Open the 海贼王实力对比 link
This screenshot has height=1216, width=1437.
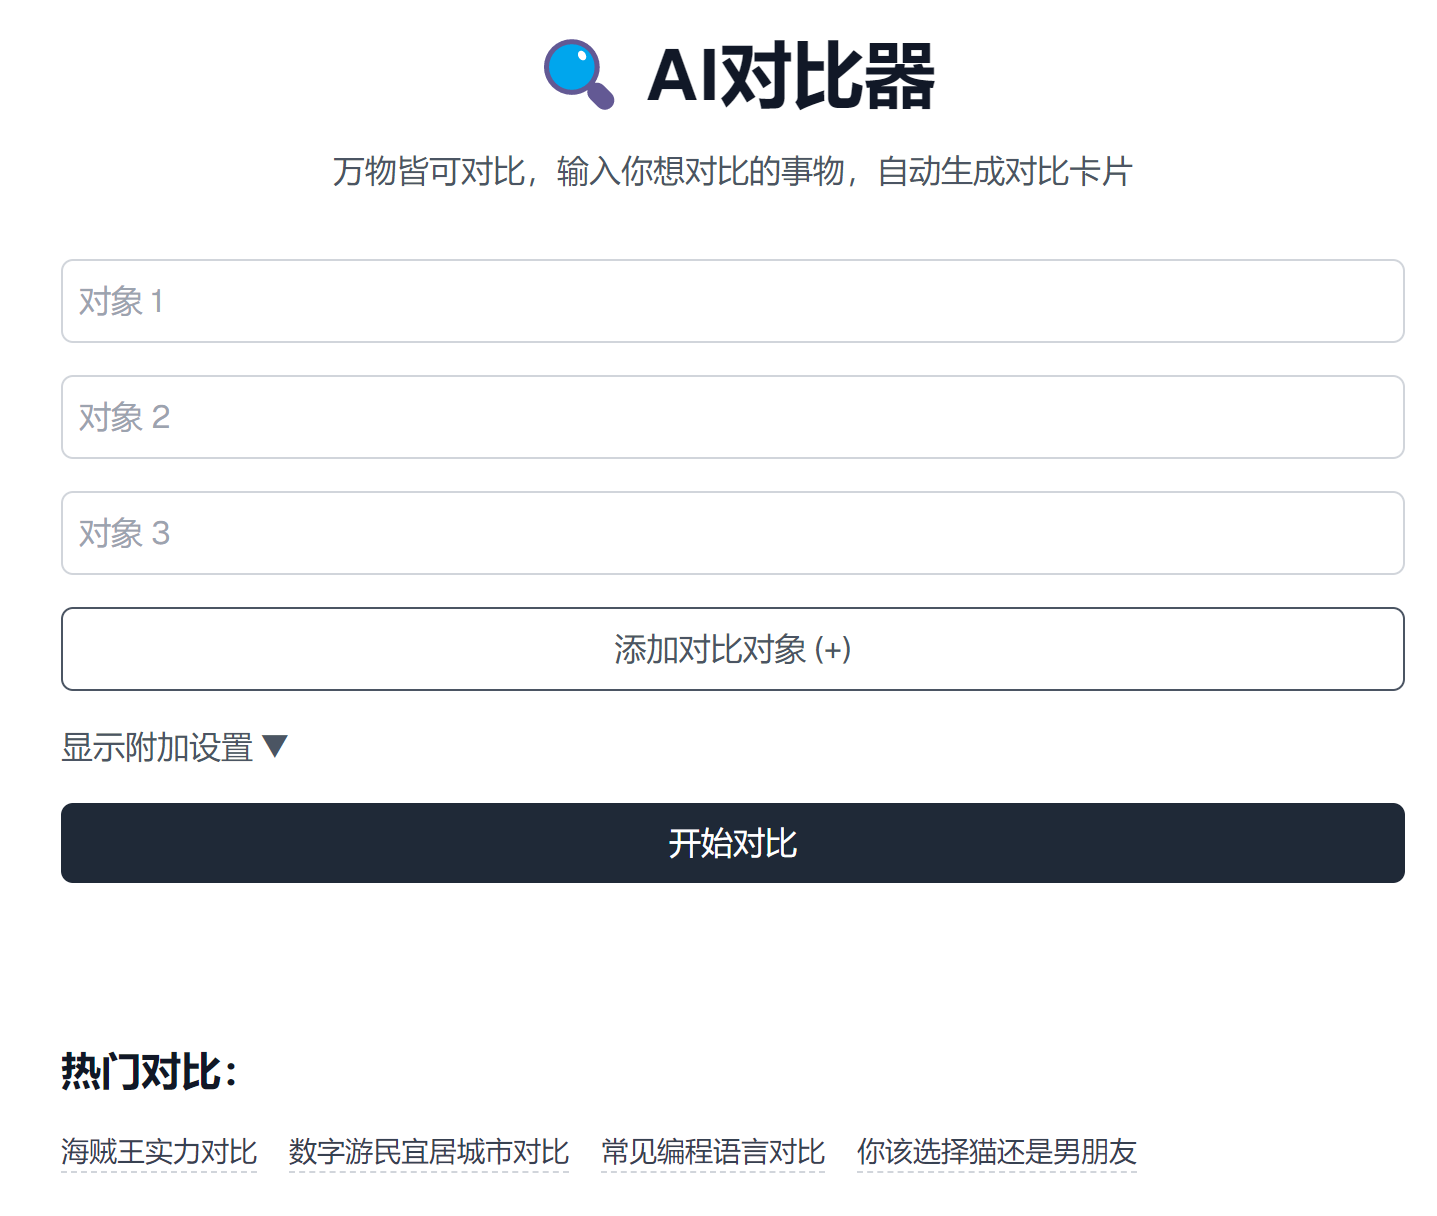click(x=159, y=1150)
